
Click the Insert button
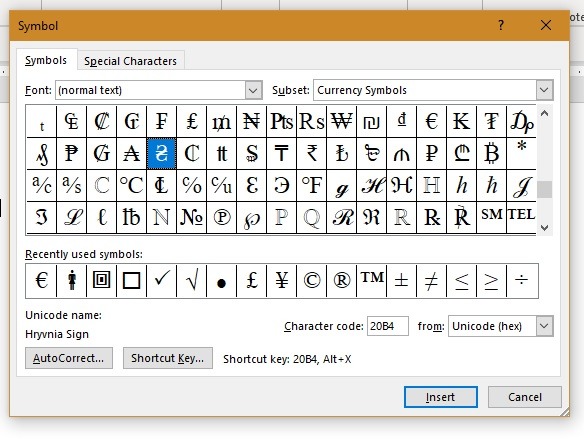click(441, 397)
